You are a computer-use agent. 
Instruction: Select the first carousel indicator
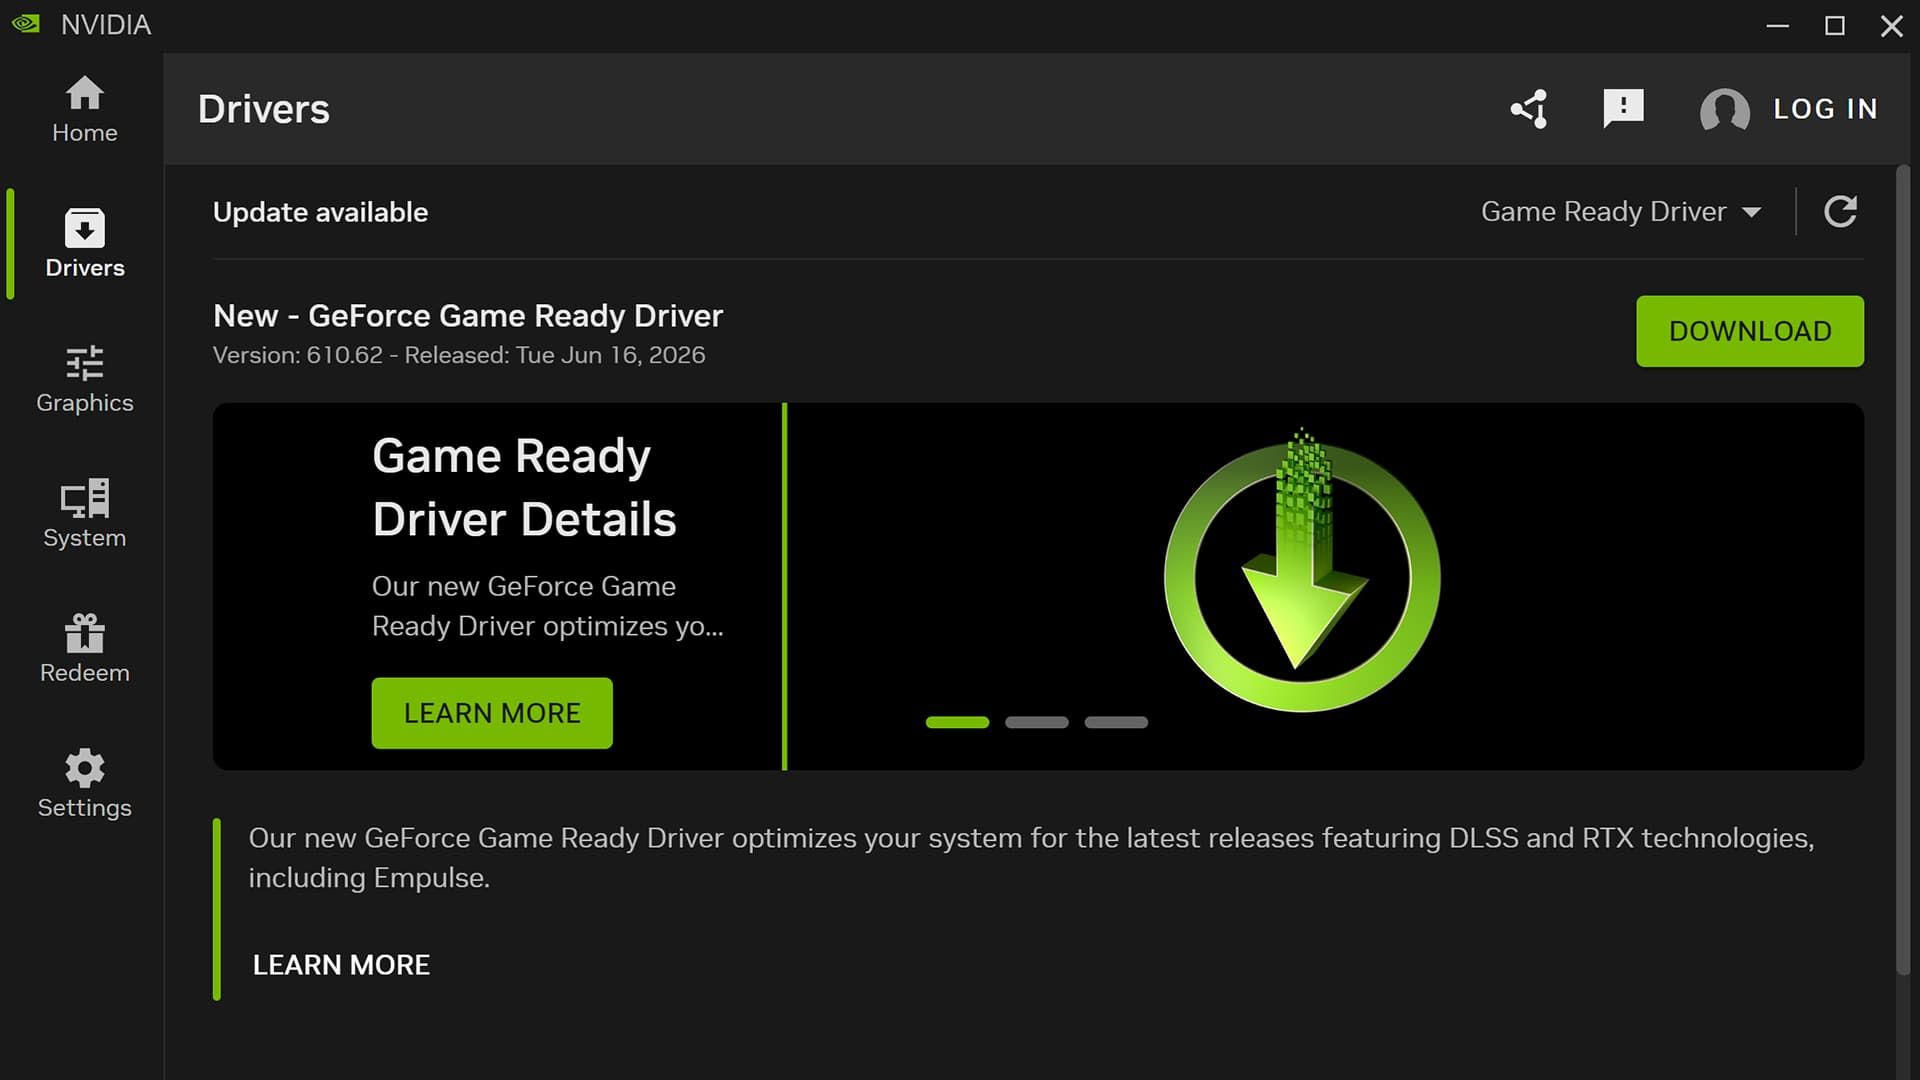click(x=957, y=722)
